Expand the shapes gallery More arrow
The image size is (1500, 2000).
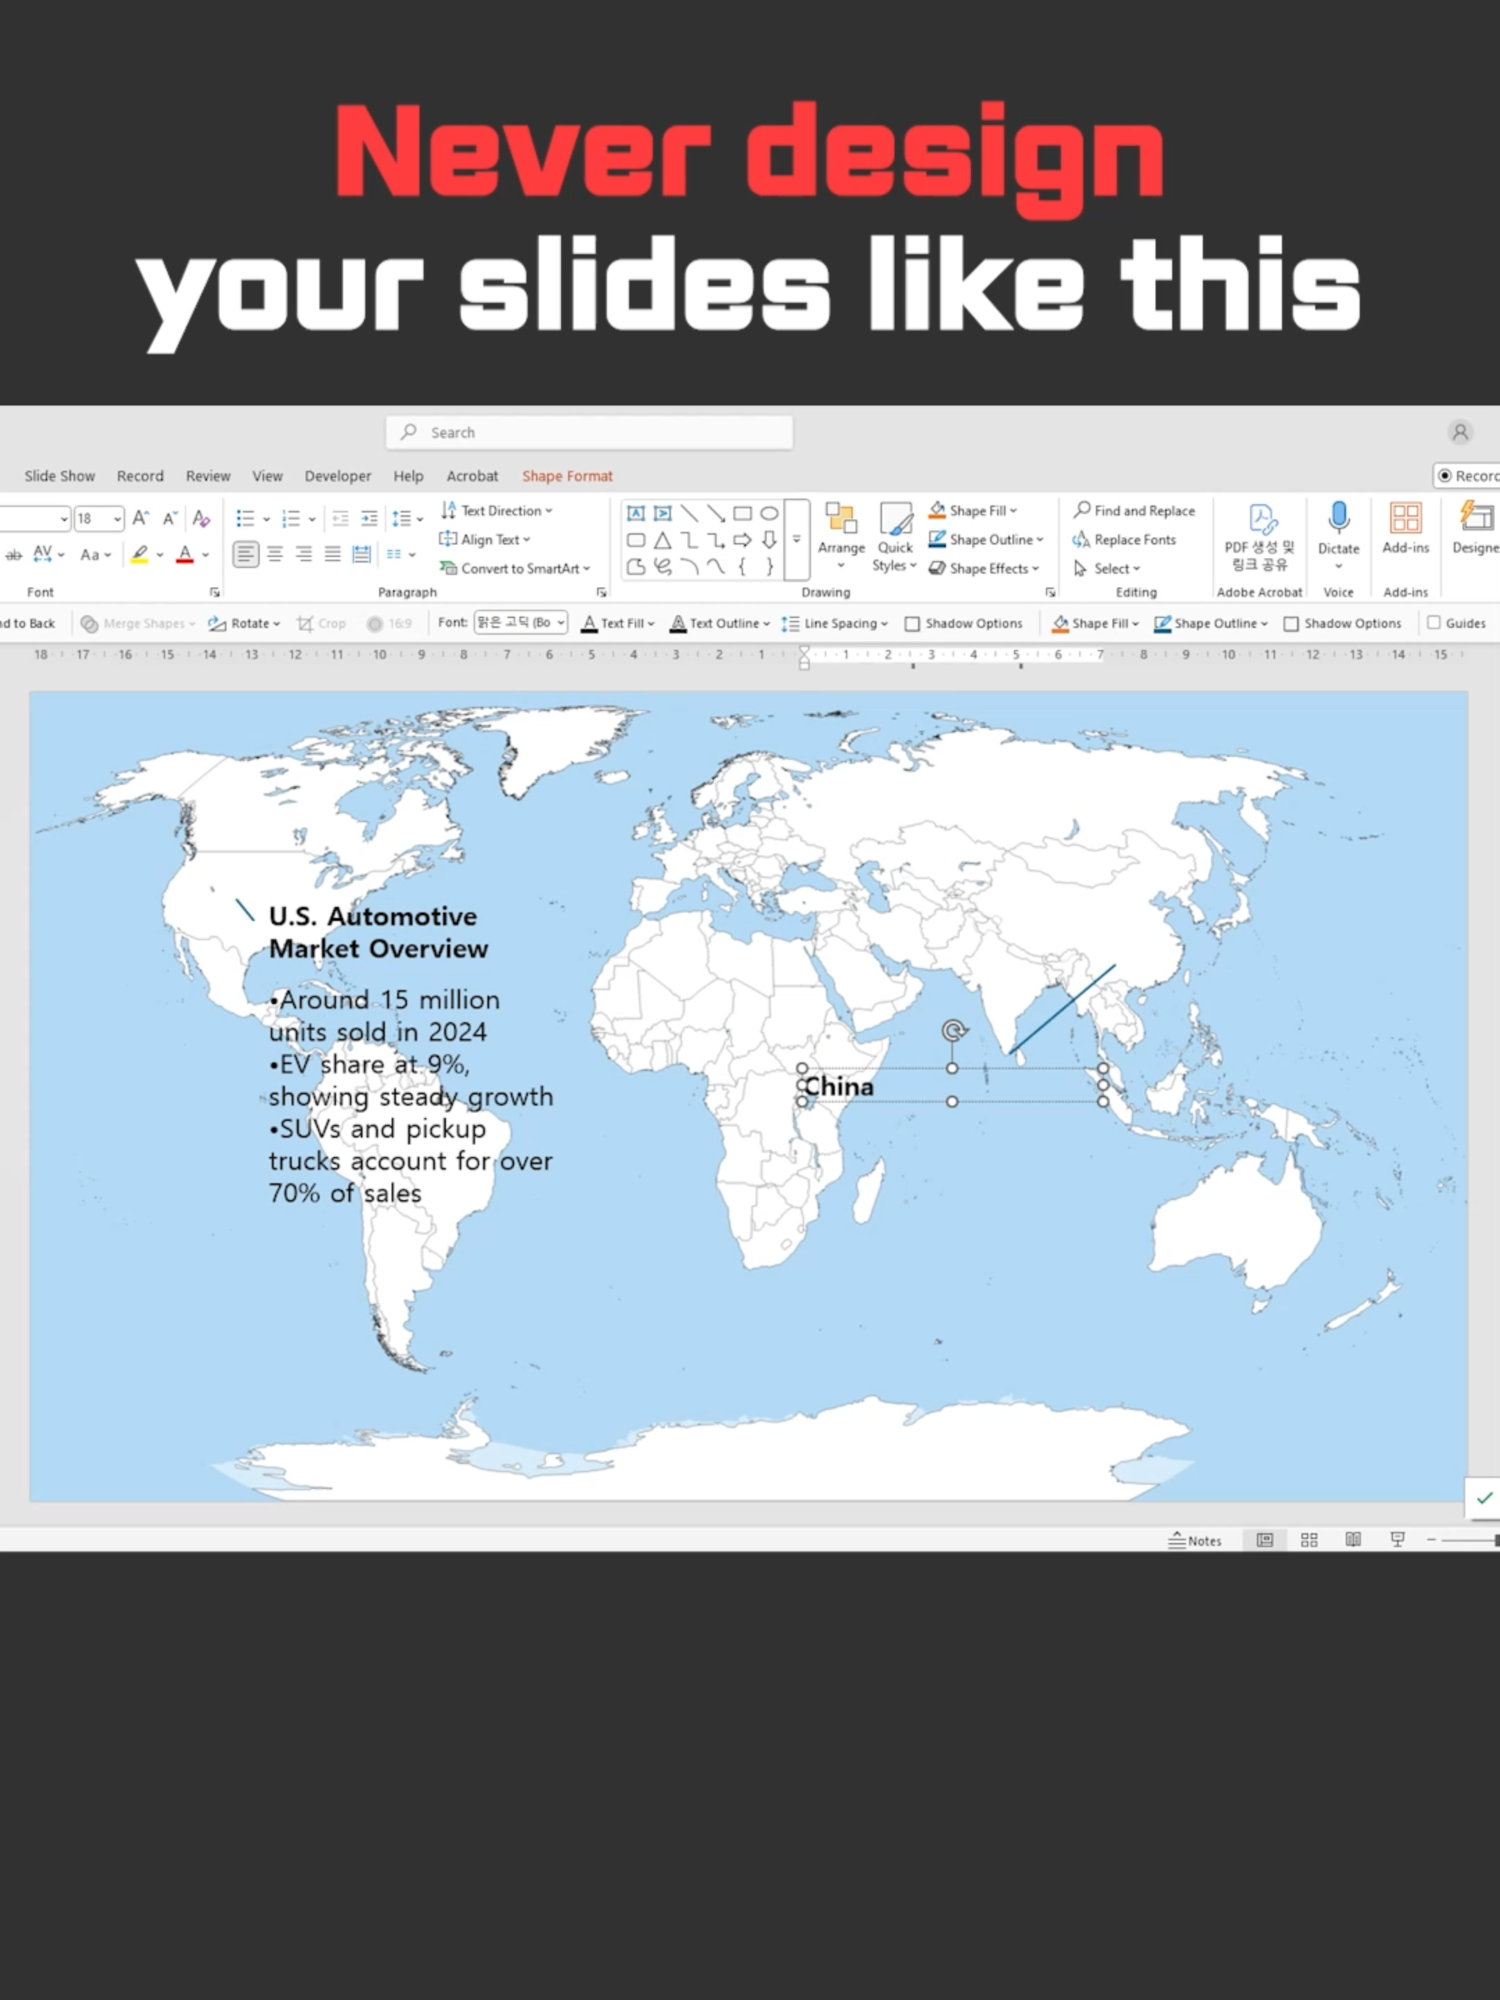[x=797, y=540]
